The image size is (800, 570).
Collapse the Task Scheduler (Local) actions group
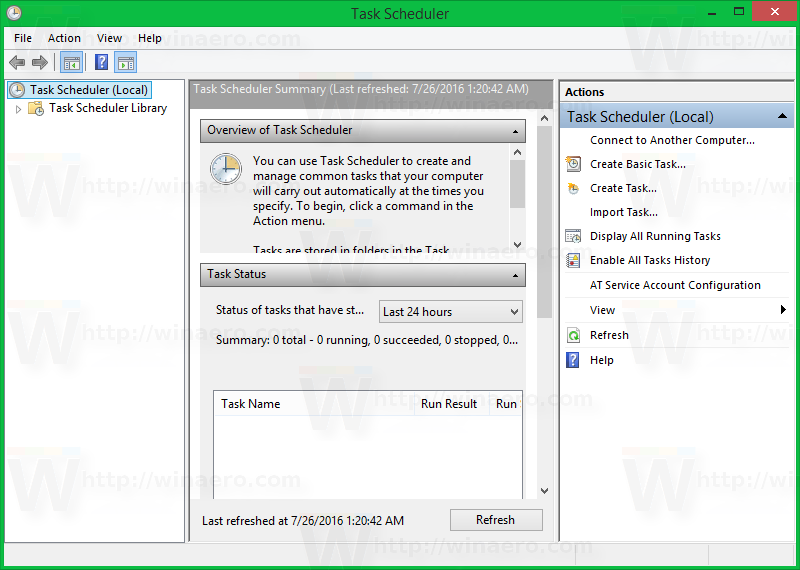point(782,116)
